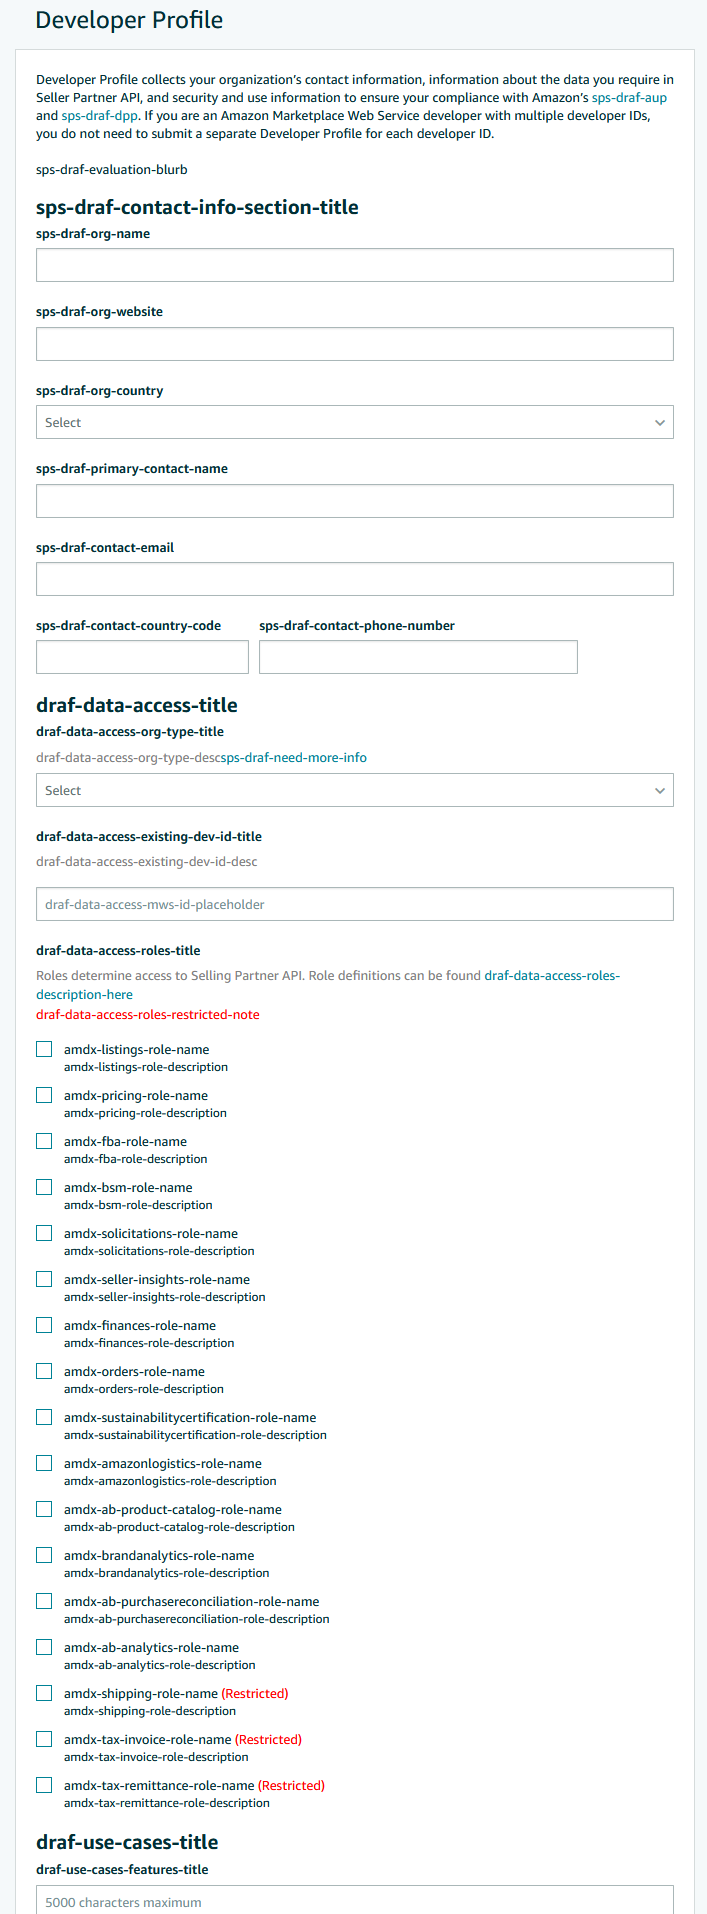This screenshot has width=707, height=1914.
Task: Check the restricted amdx-shipping-role-name option
Action: pos(44,1692)
